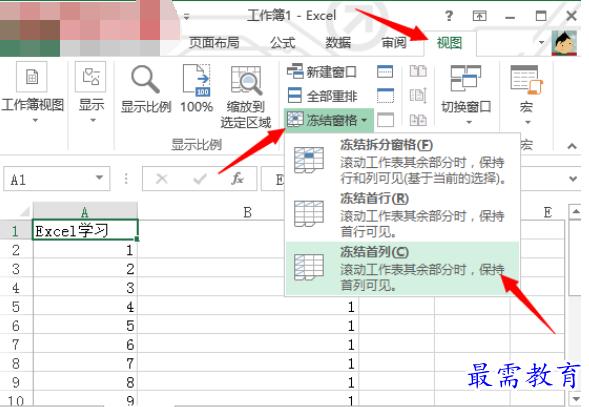Select column A header

tap(85, 212)
